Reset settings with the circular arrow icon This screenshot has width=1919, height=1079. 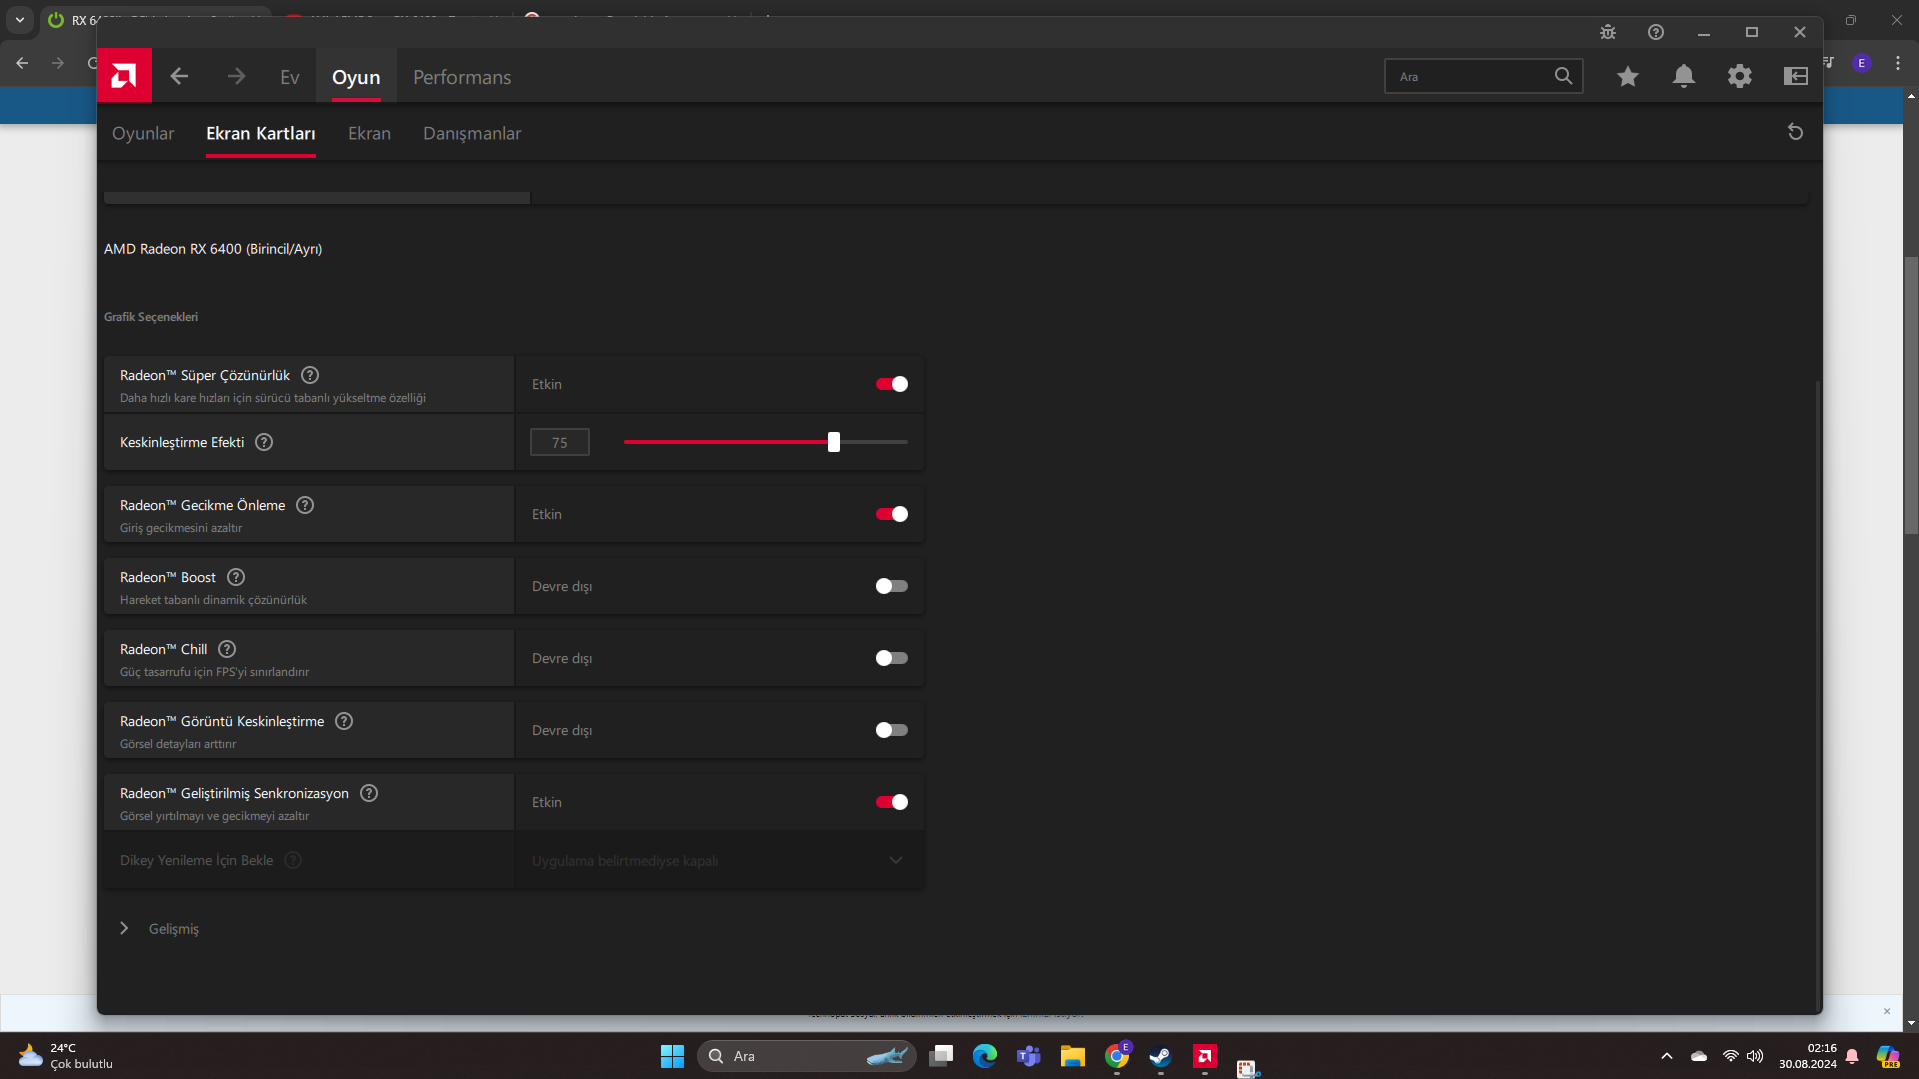pyautogui.click(x=1795, y=132)
